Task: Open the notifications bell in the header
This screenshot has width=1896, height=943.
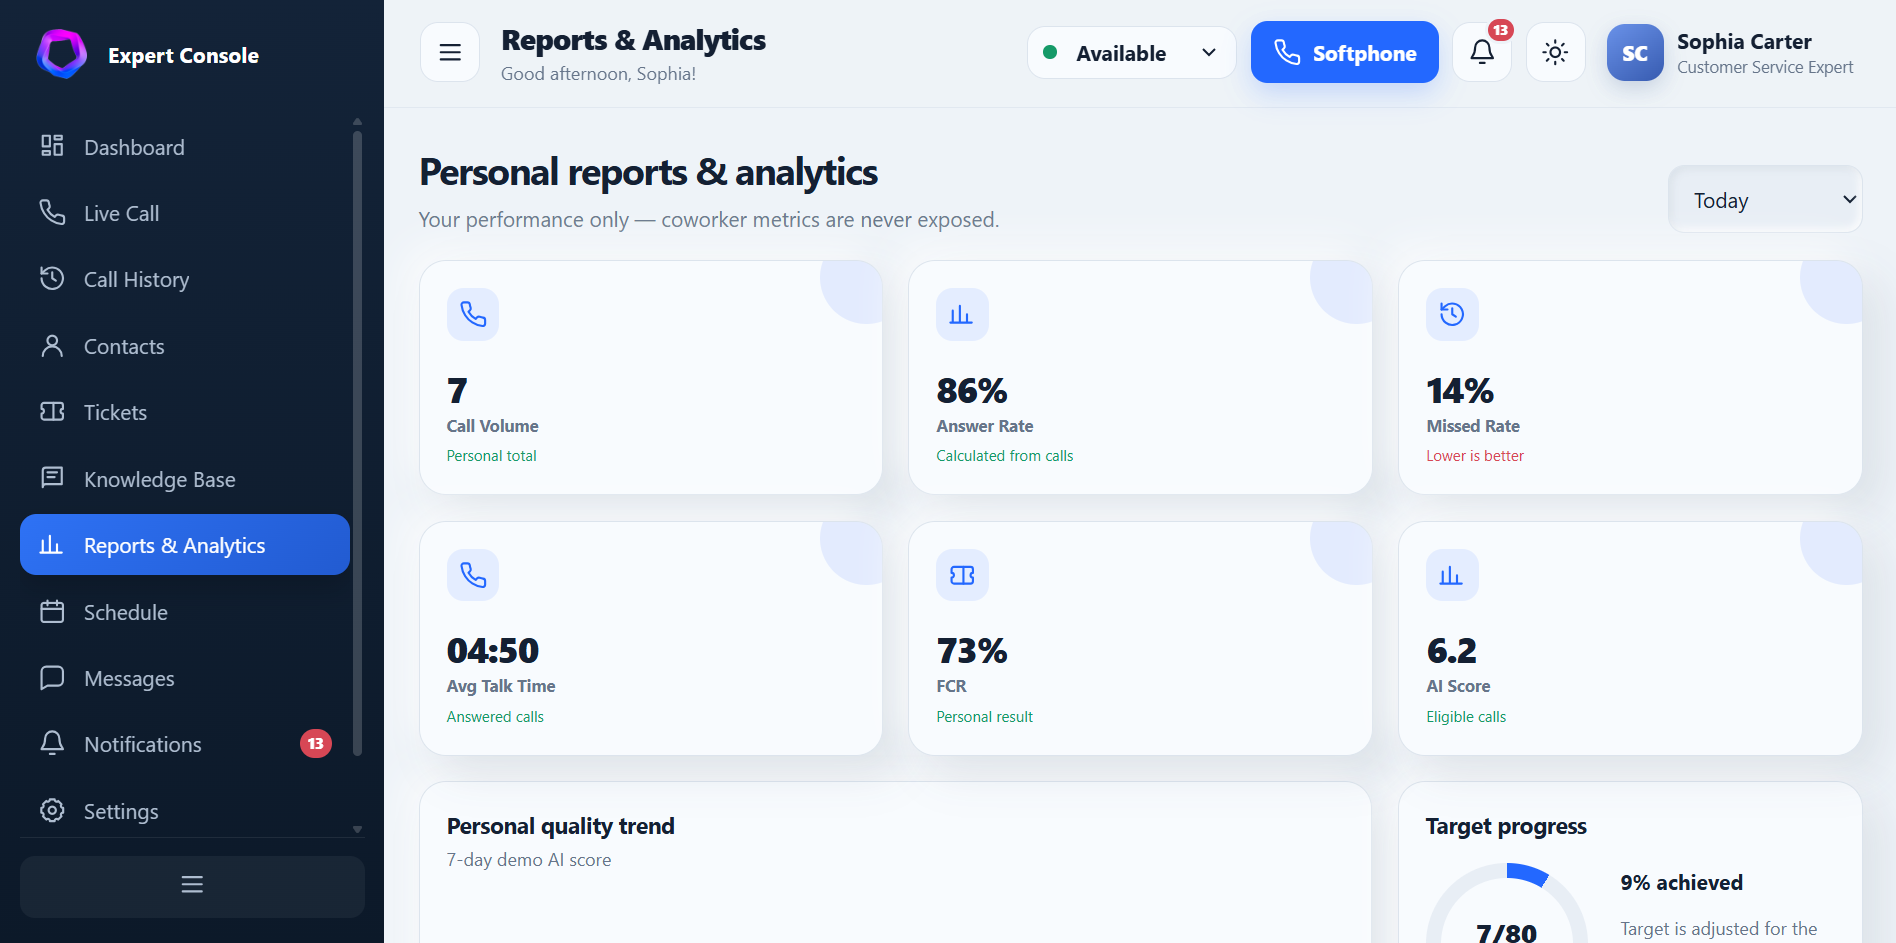Action: pos(1482,52)
